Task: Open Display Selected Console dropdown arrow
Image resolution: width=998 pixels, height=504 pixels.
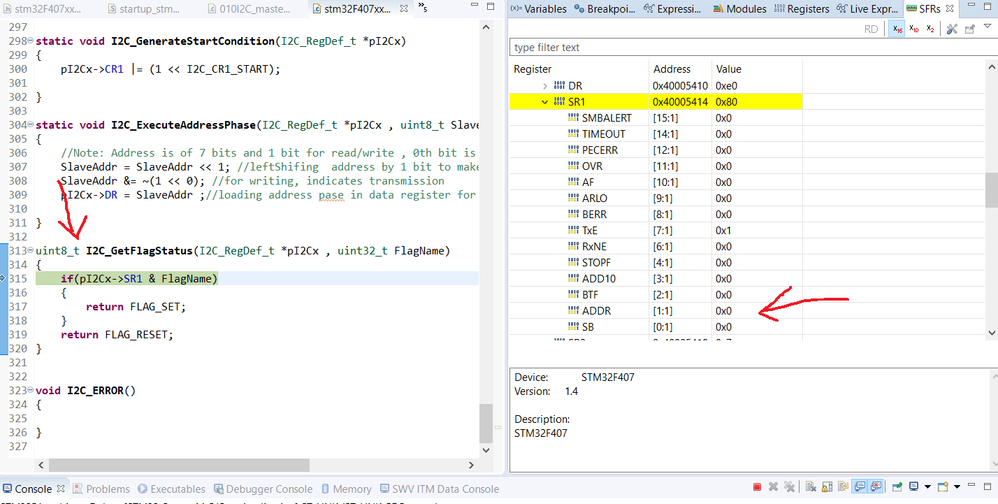Action: click(x=927, y=487)
